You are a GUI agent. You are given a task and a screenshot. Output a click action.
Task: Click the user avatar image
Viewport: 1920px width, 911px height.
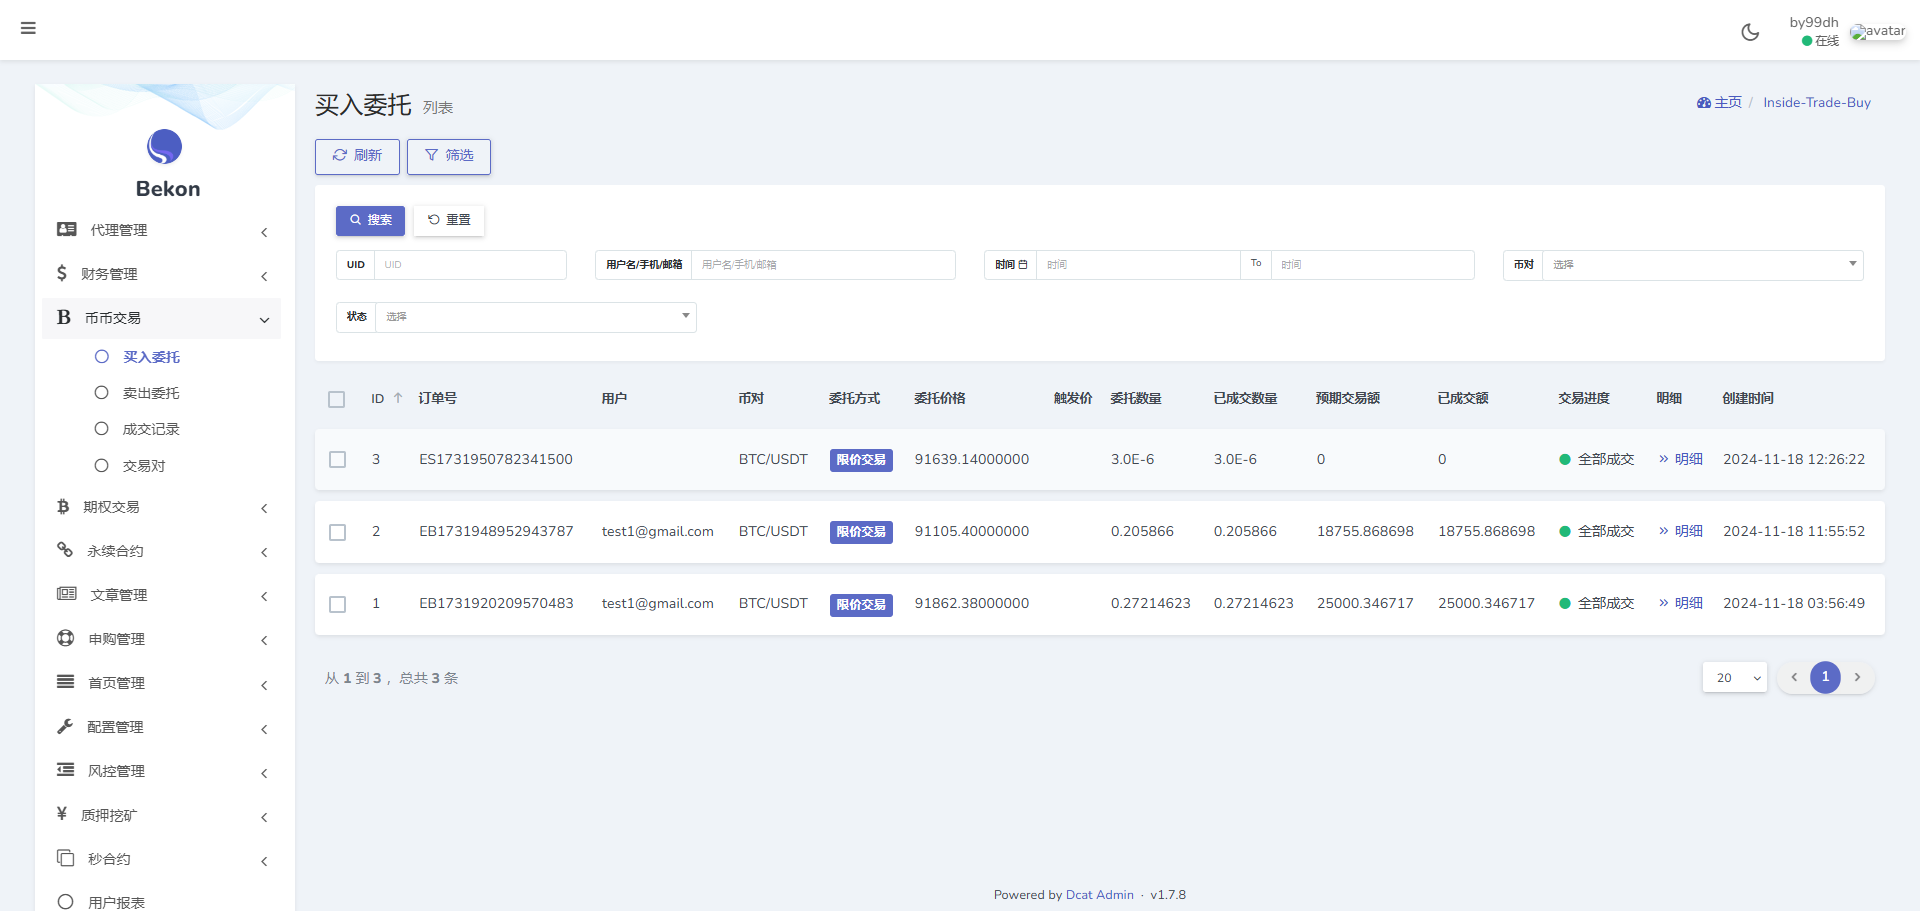pos(1878,31)
